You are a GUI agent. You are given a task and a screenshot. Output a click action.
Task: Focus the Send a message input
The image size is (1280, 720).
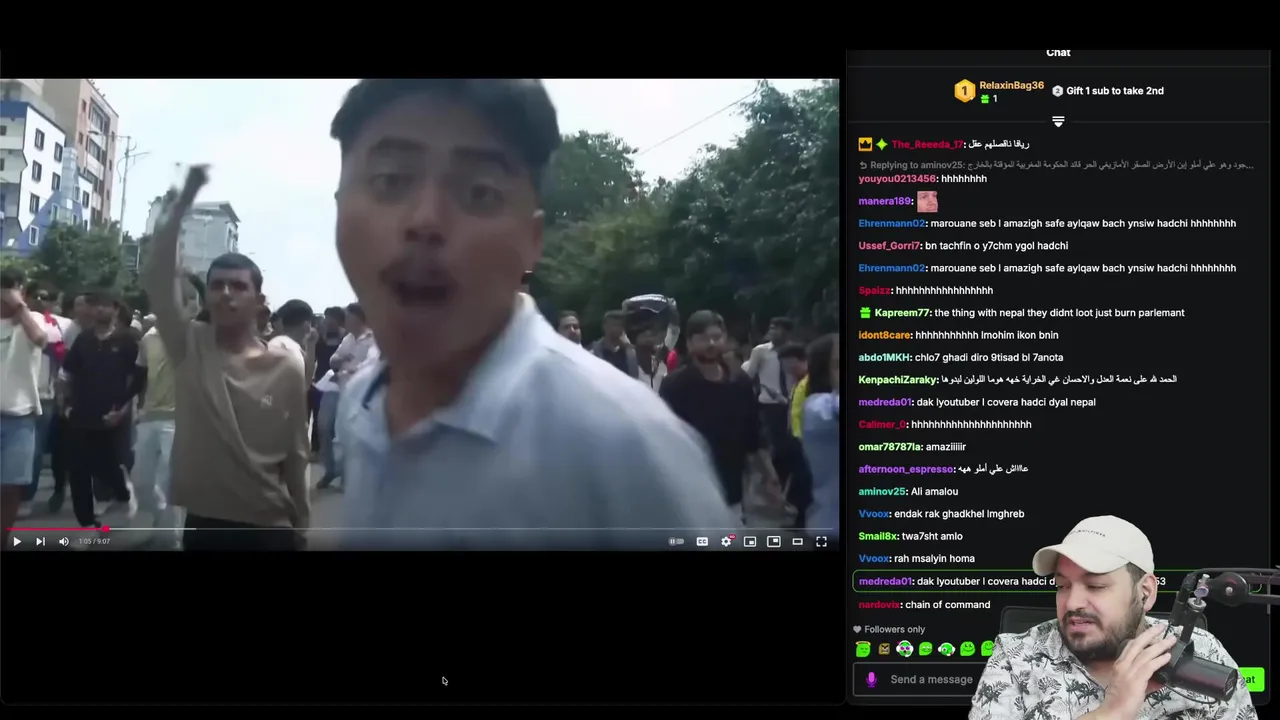click(x=931, y=680)
